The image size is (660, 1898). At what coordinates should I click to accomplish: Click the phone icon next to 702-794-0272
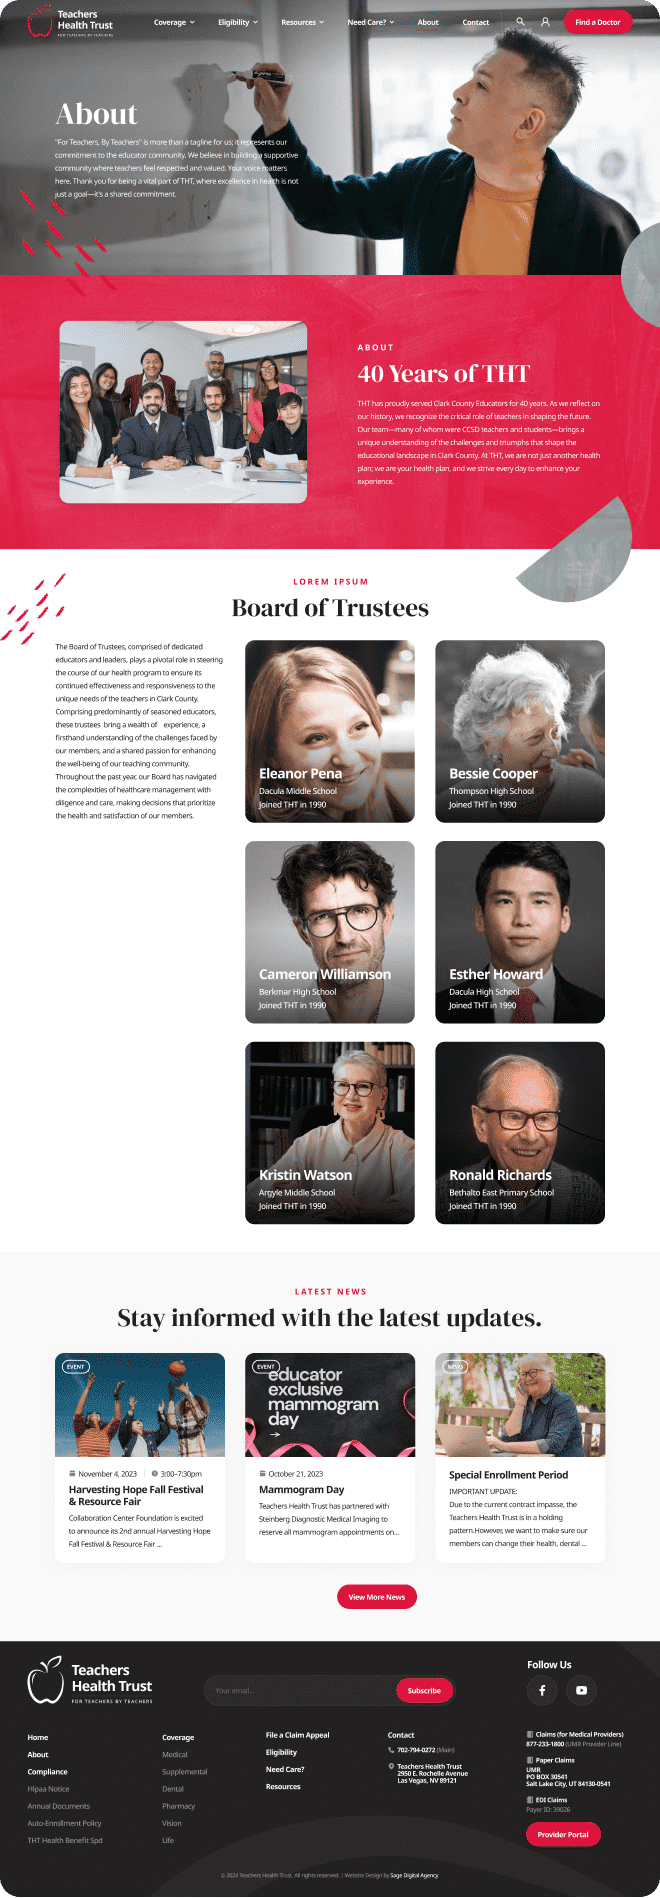click(x=391, y=1750)
